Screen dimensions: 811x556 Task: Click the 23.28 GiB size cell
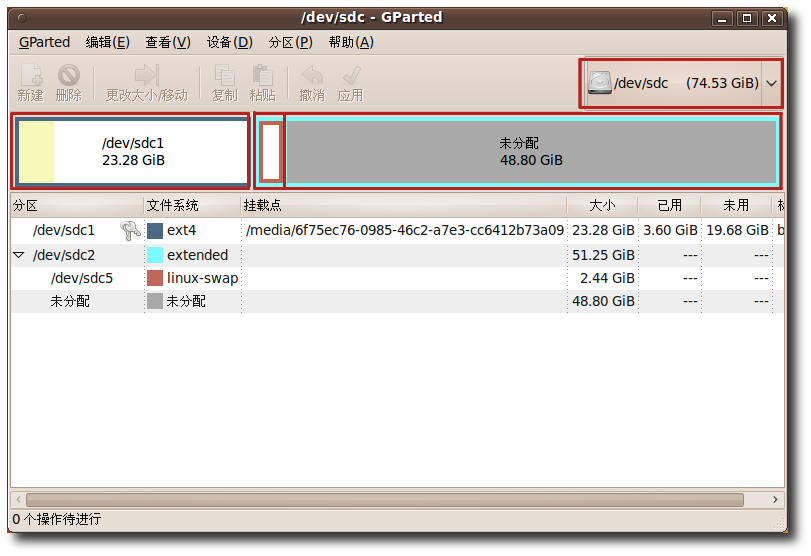603,230
